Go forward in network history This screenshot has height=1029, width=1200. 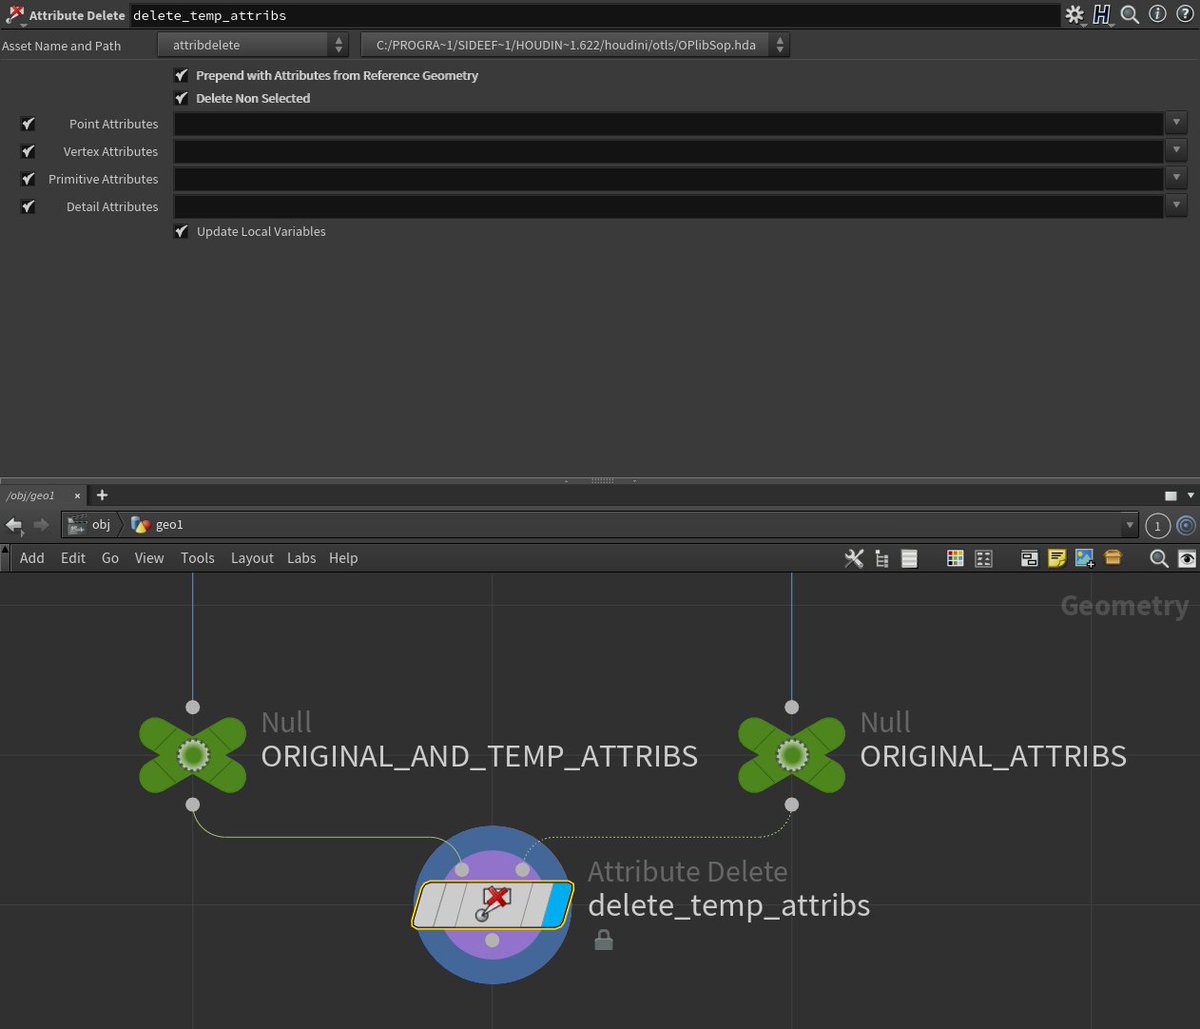[41, 525]
